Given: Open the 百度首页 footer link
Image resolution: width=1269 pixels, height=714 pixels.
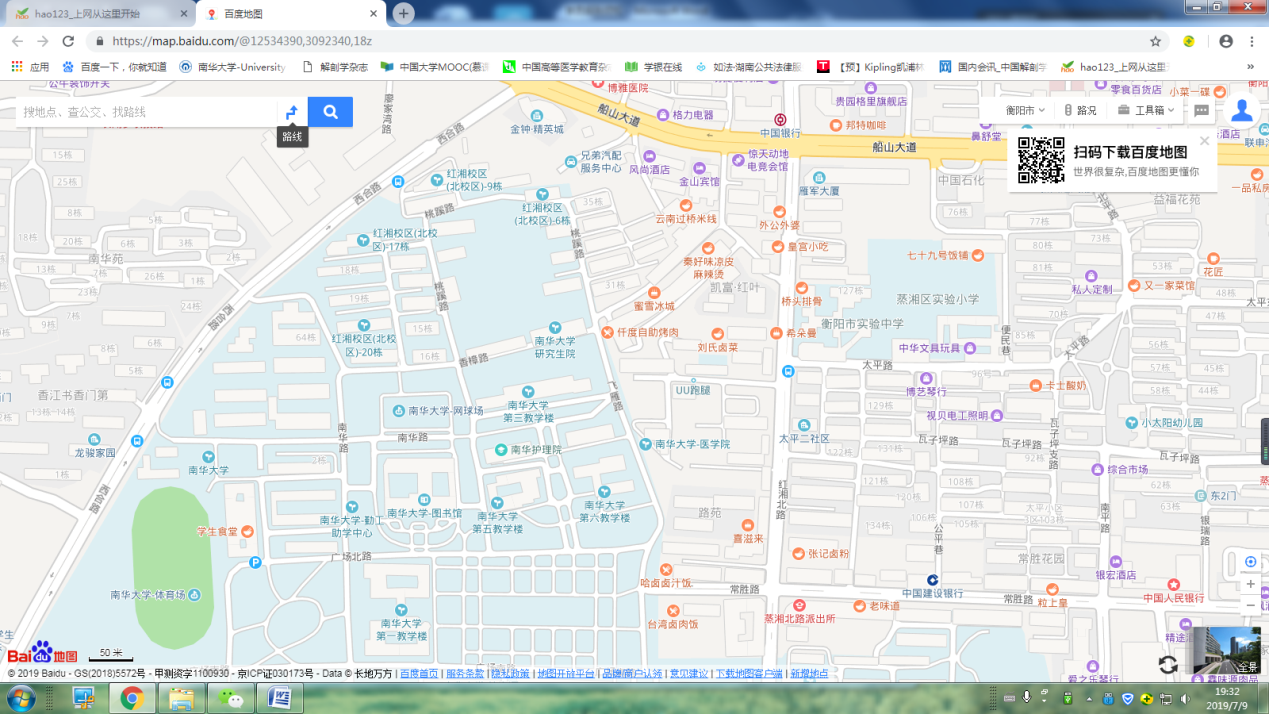Looking at the screenshot, I should (419, 674).
